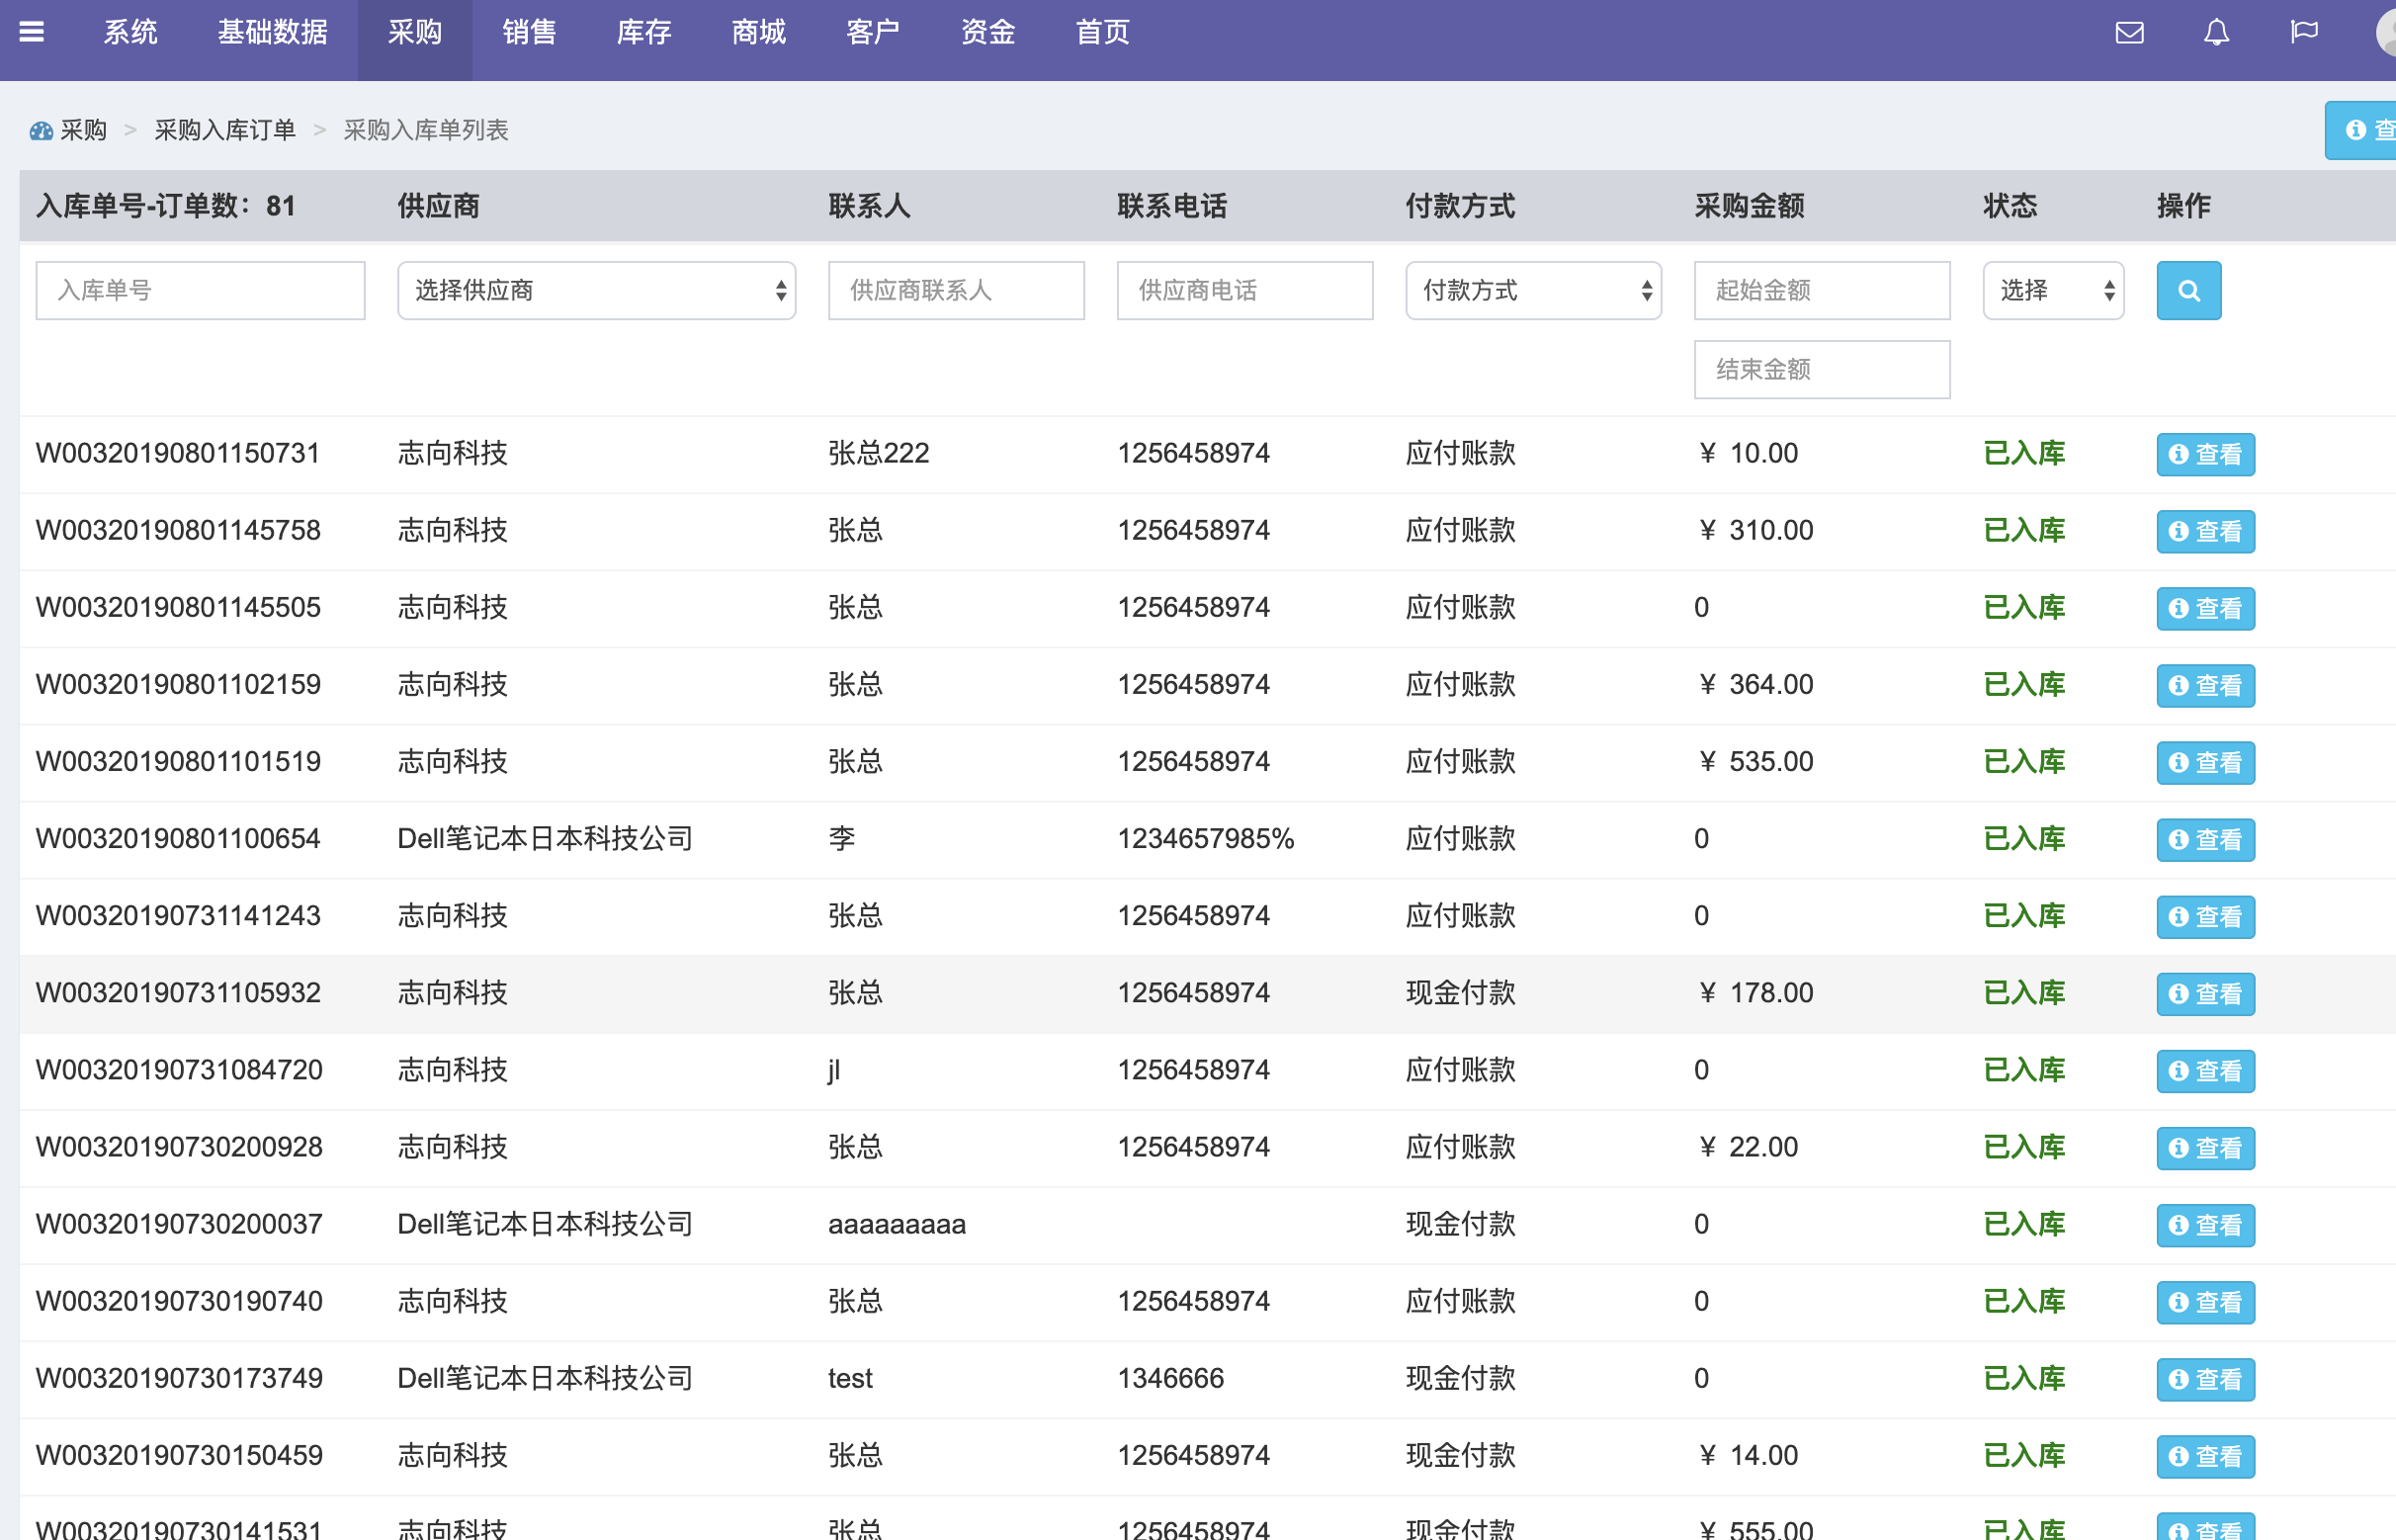Click the 采购入库订单 breadcrumb link

coord(225,131)
